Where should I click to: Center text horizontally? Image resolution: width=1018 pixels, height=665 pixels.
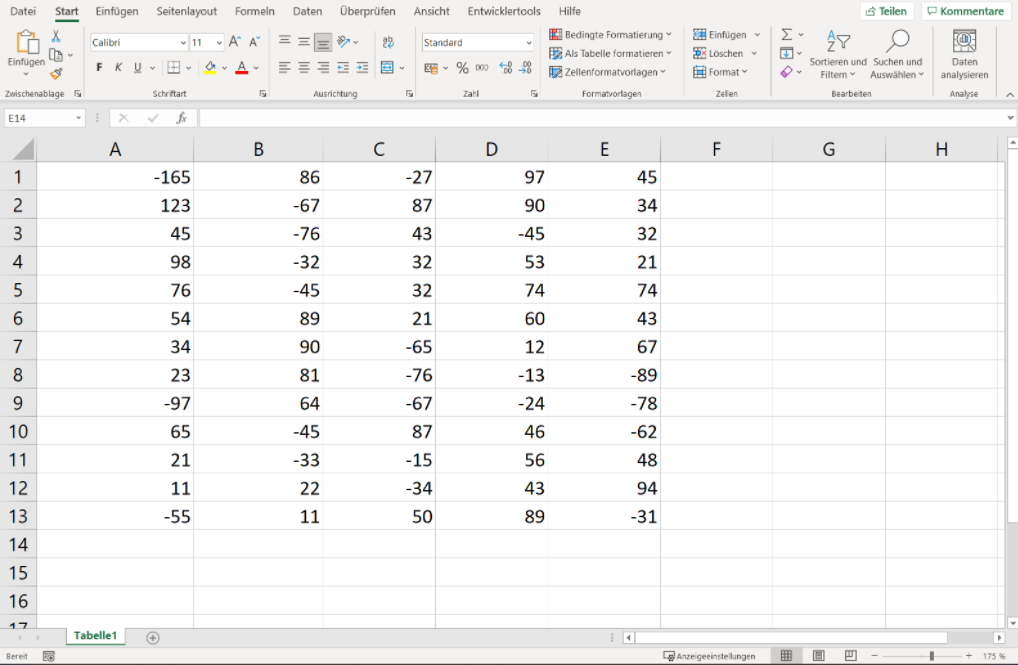tap(303, 68)
